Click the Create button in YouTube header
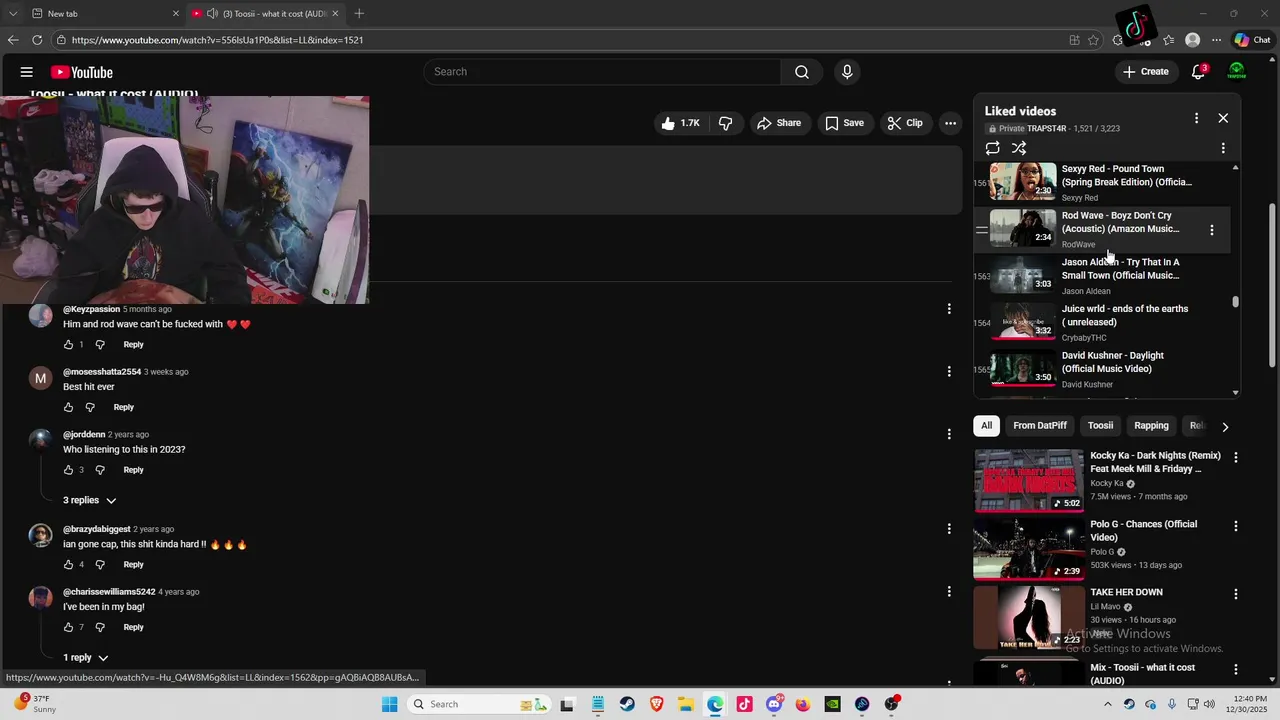Viewport: 1280px width, 720px height. (1146, 72)
